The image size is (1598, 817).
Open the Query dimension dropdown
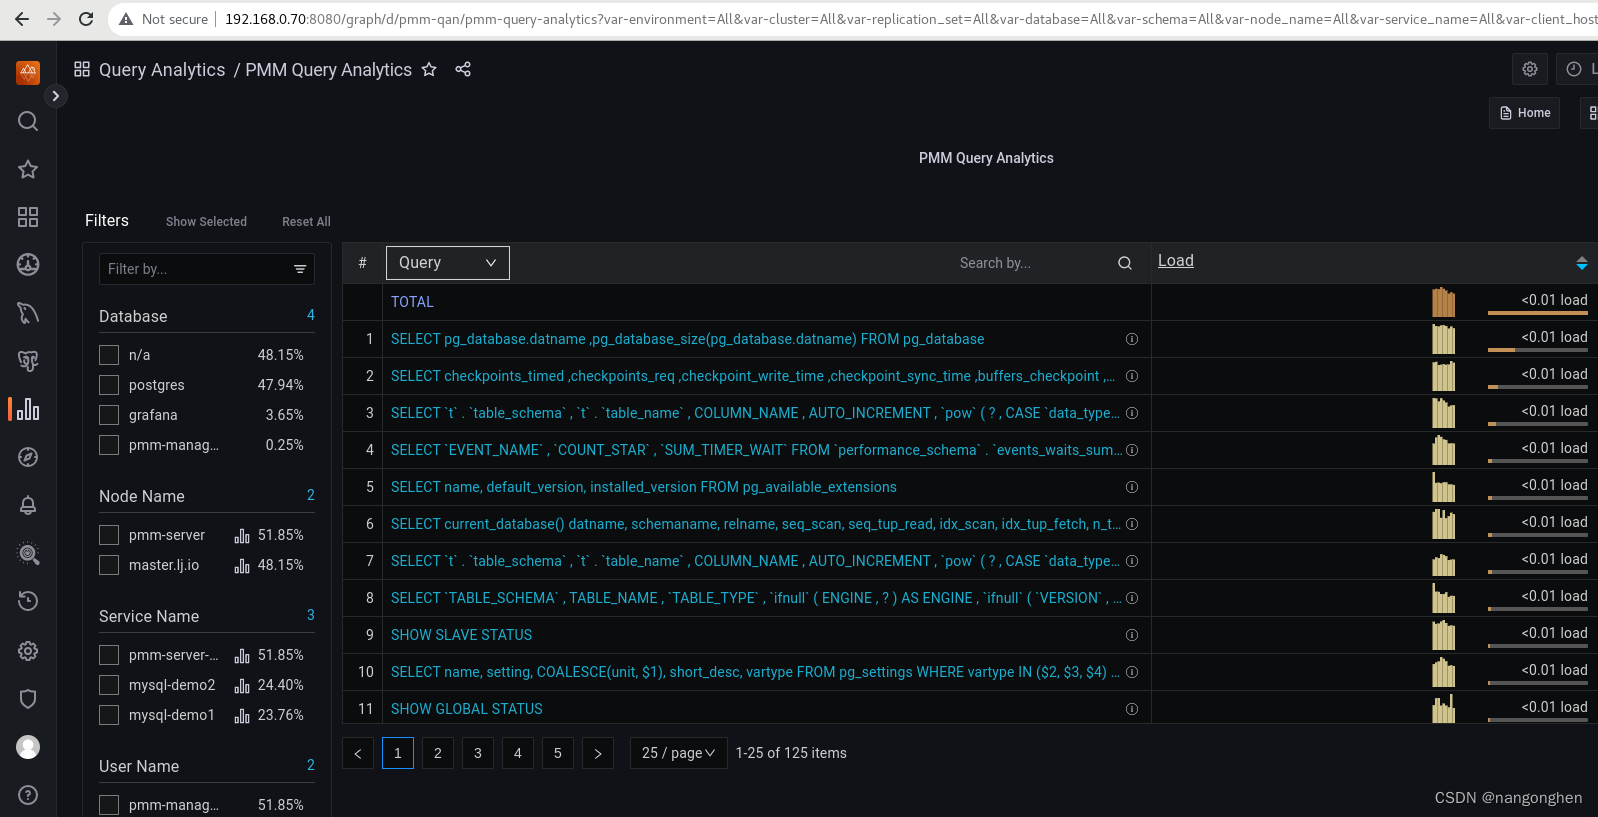coord(448,263)
